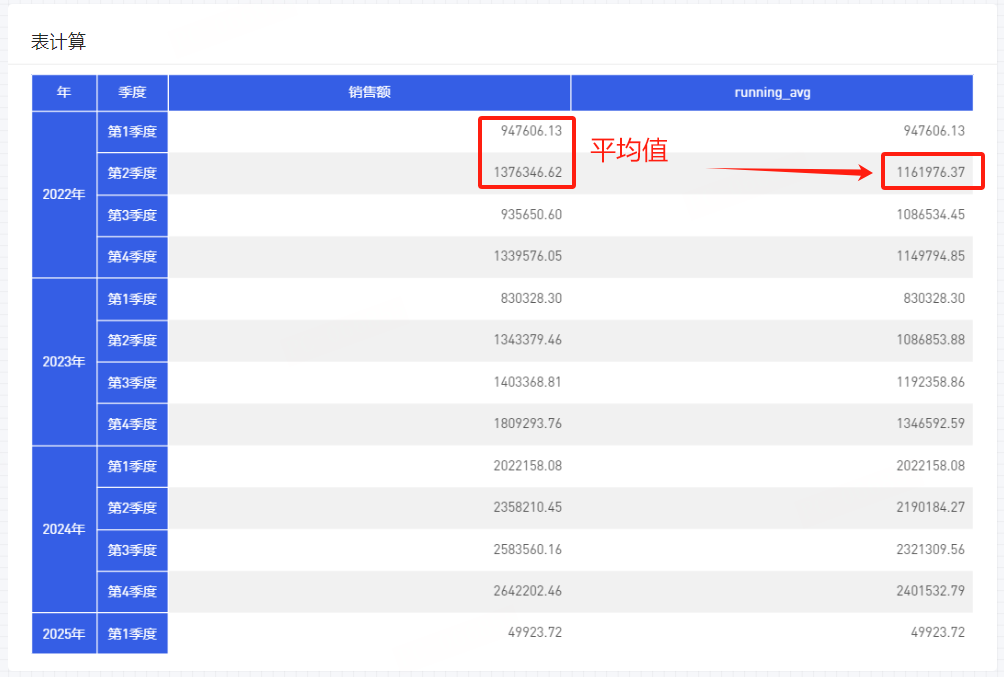The height and width of the screenshot is (677, 1004).
Task: Click the 2022年 row group cell
Action: 64,194
